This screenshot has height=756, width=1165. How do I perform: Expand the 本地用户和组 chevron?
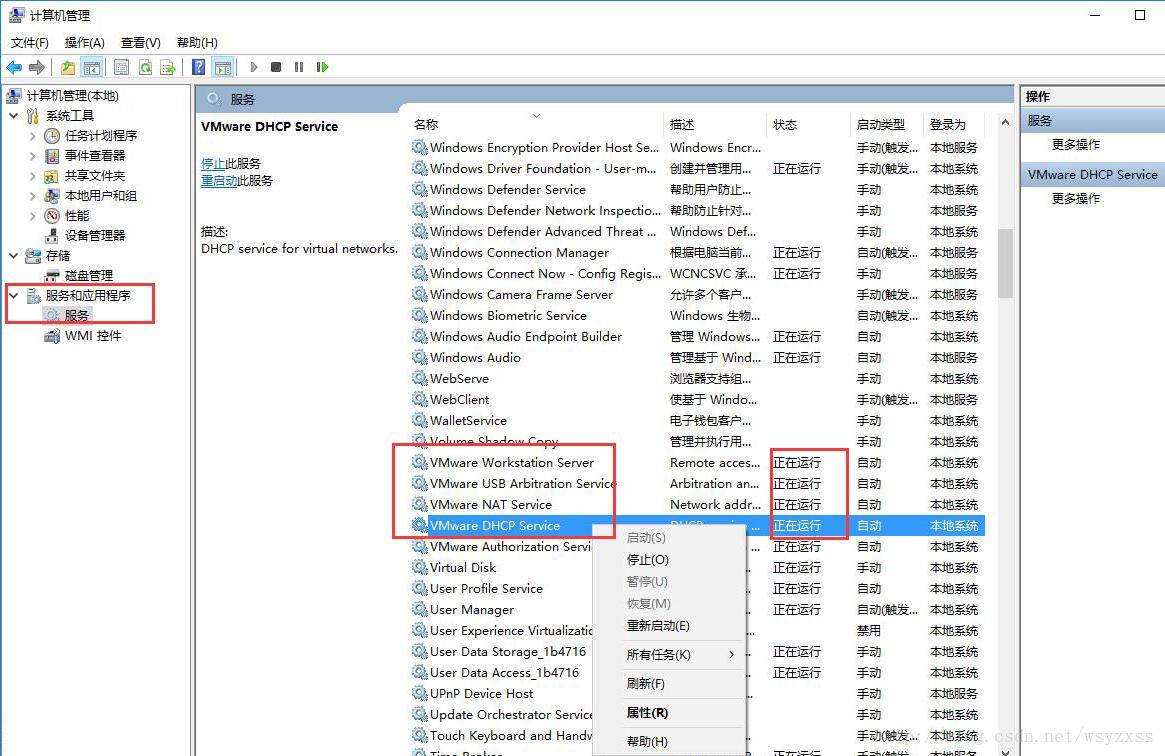(x=32, y=196)
